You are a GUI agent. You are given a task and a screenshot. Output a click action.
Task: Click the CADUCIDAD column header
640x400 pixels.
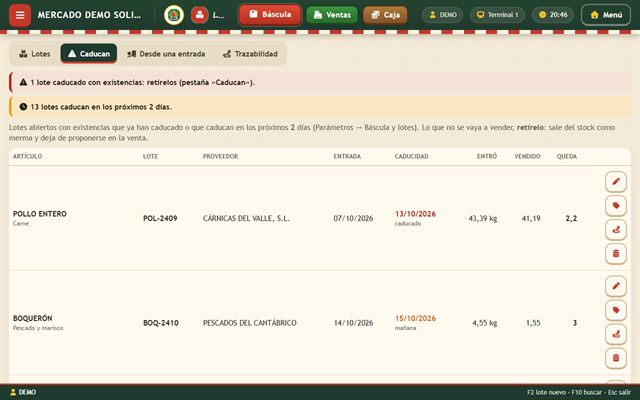click(x=411, y=156)
